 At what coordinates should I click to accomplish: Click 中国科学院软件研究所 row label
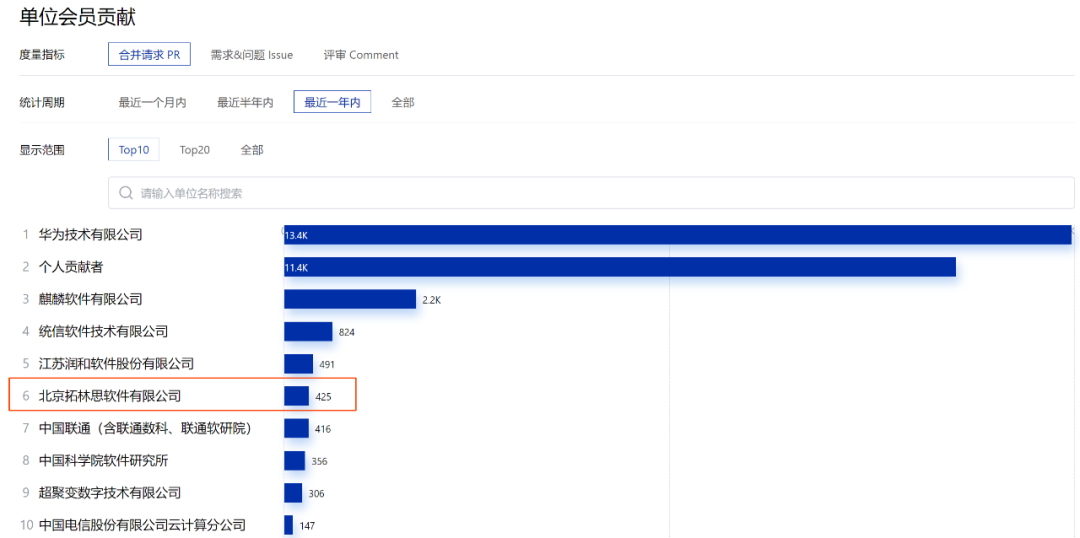pyautogui.click(x=103, y=461)
